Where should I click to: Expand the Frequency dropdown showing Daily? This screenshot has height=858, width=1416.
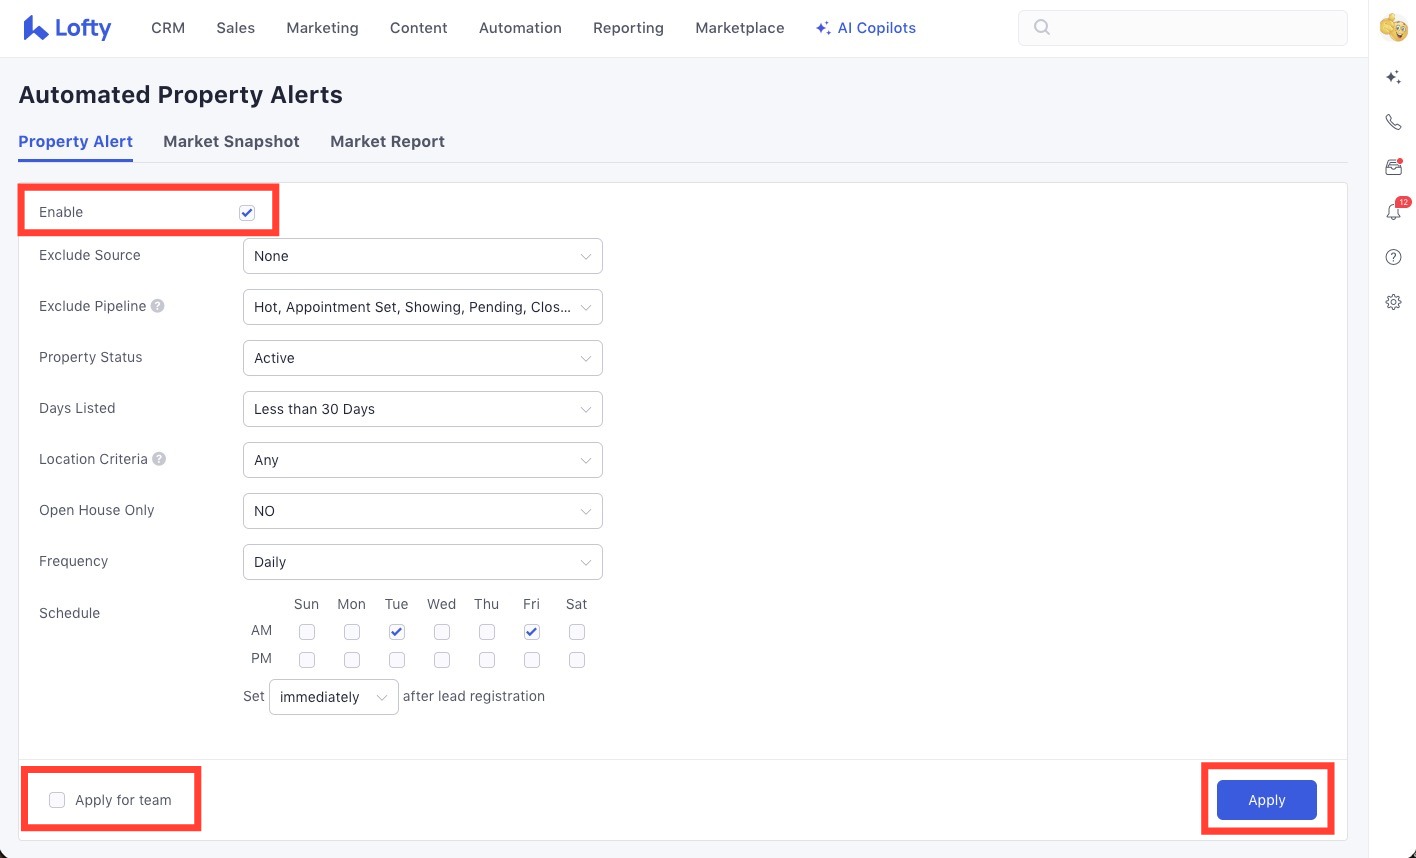click(x=422, y=562)
